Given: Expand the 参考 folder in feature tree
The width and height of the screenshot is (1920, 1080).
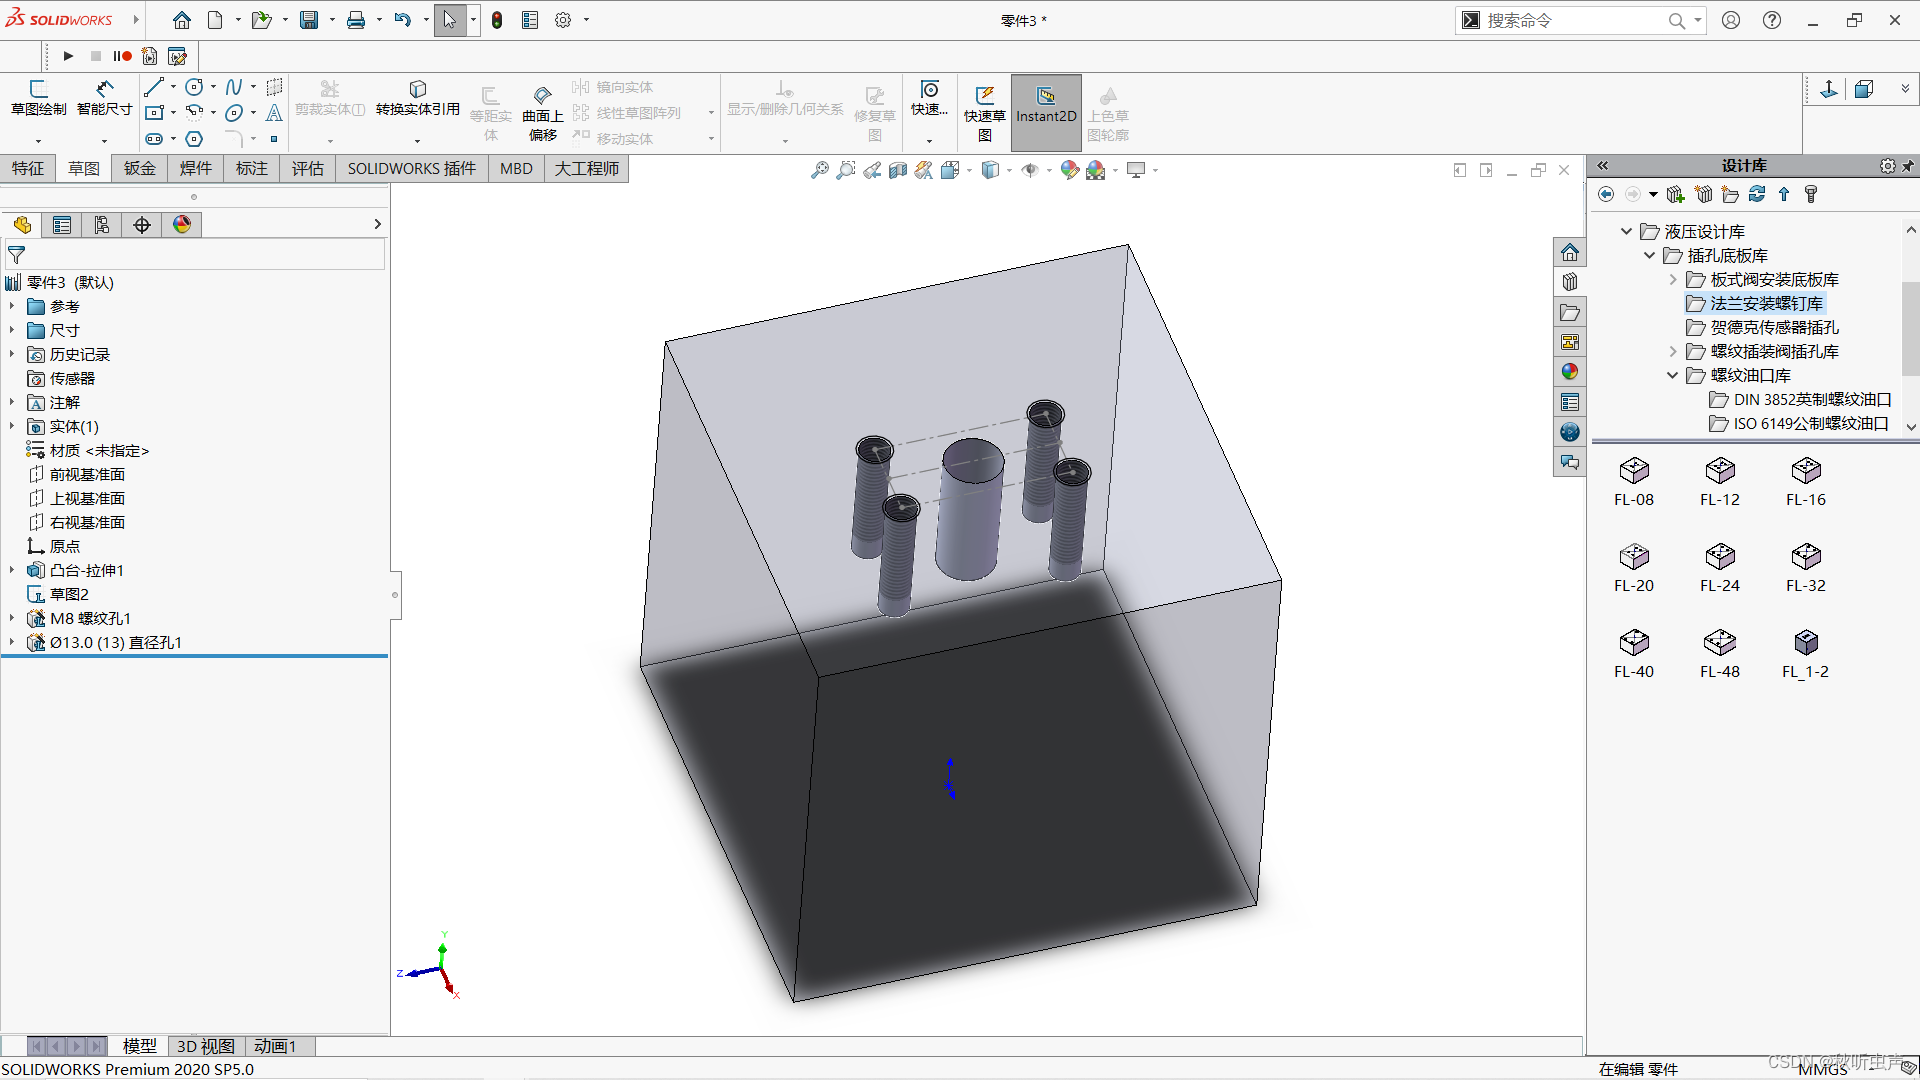Looking at the screenshot, I should [12, 306].
